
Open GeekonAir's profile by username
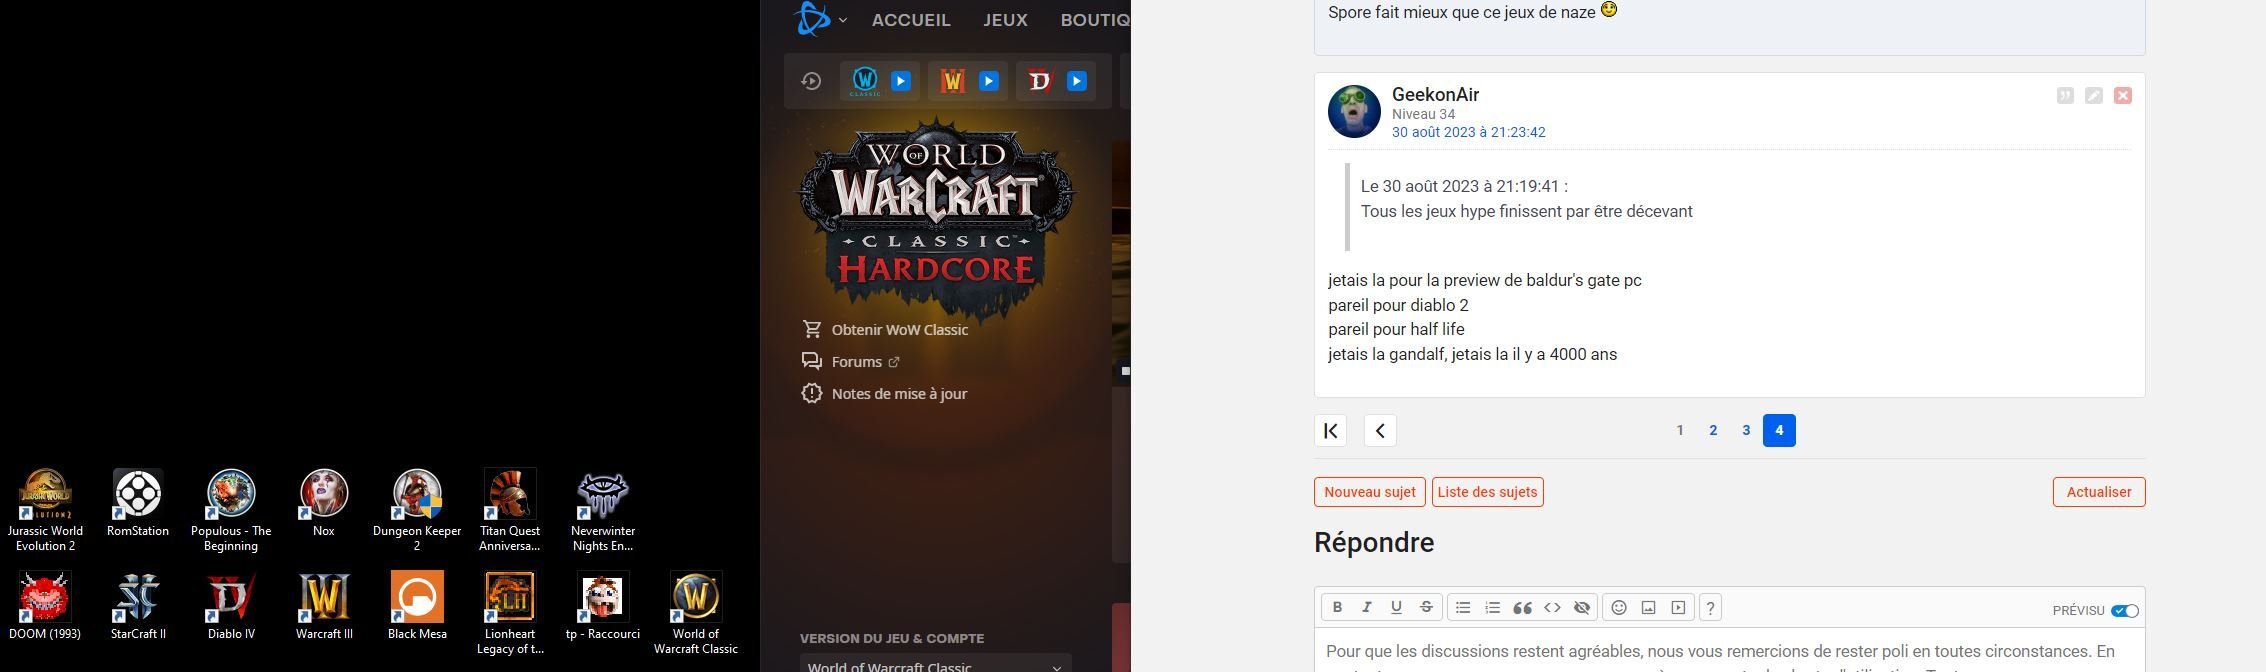click(1435, 94)
